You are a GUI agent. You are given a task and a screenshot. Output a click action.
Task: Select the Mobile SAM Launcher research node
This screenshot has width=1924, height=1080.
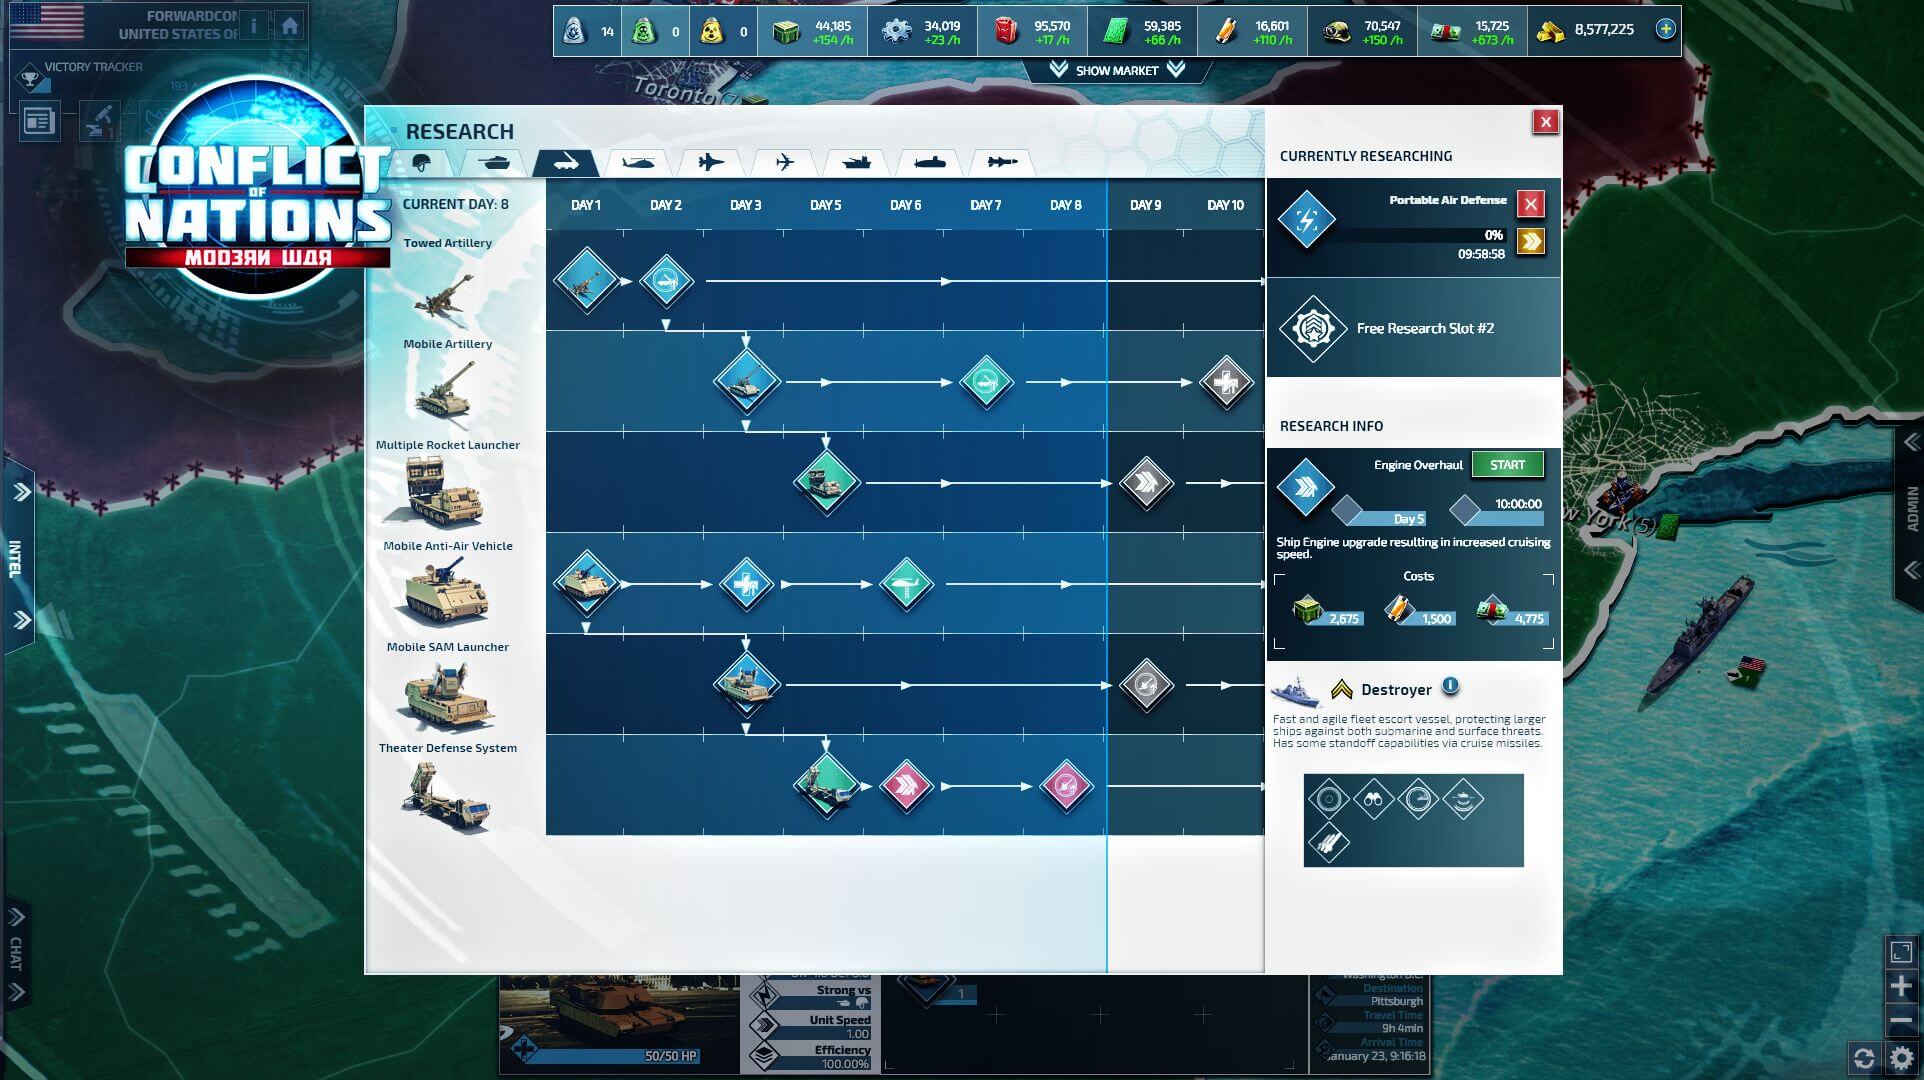click(746, 685)
